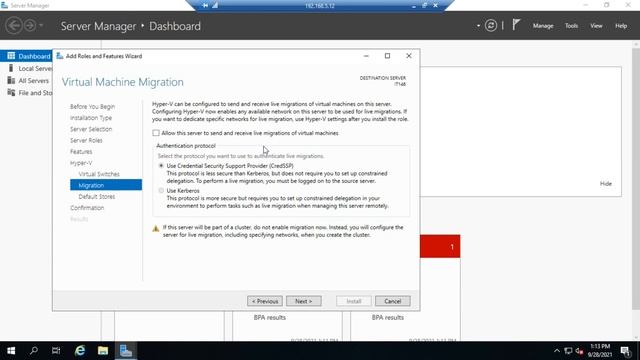Show hidden system tray icons
The width and height of the screenshot is (640, 360).
click(557, 351)
